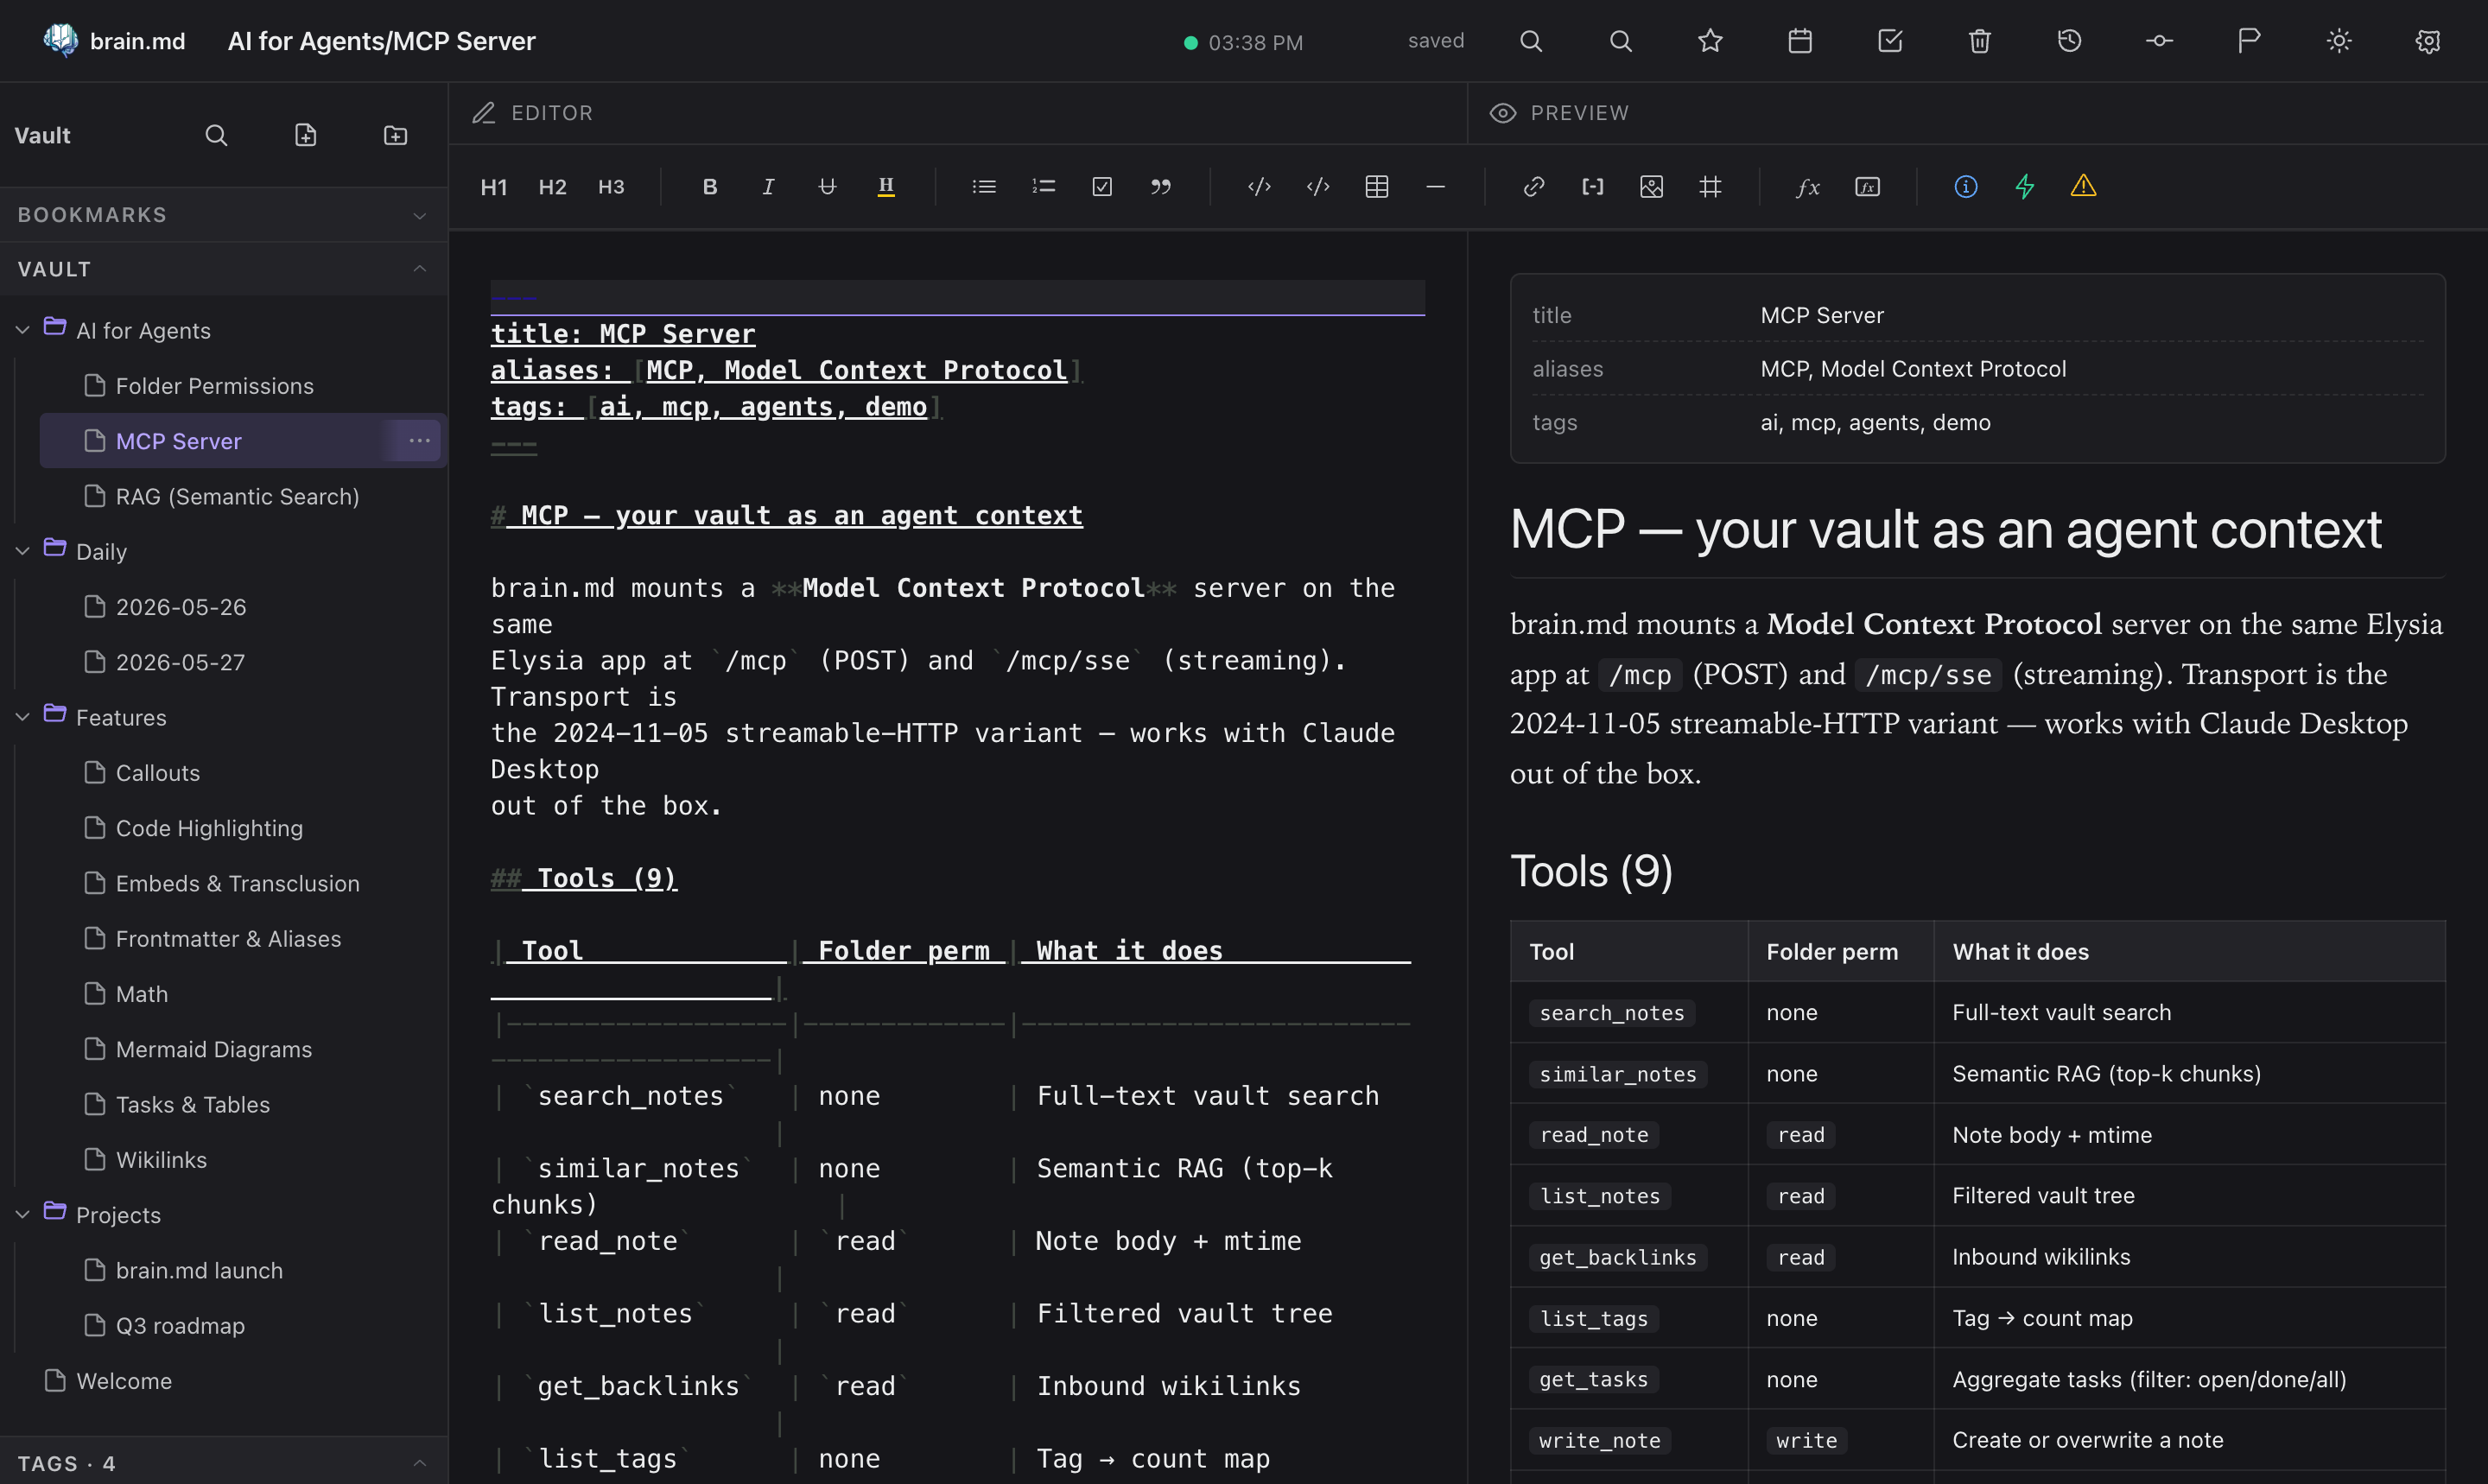
Task: Insert a table
Action: 1377,187
